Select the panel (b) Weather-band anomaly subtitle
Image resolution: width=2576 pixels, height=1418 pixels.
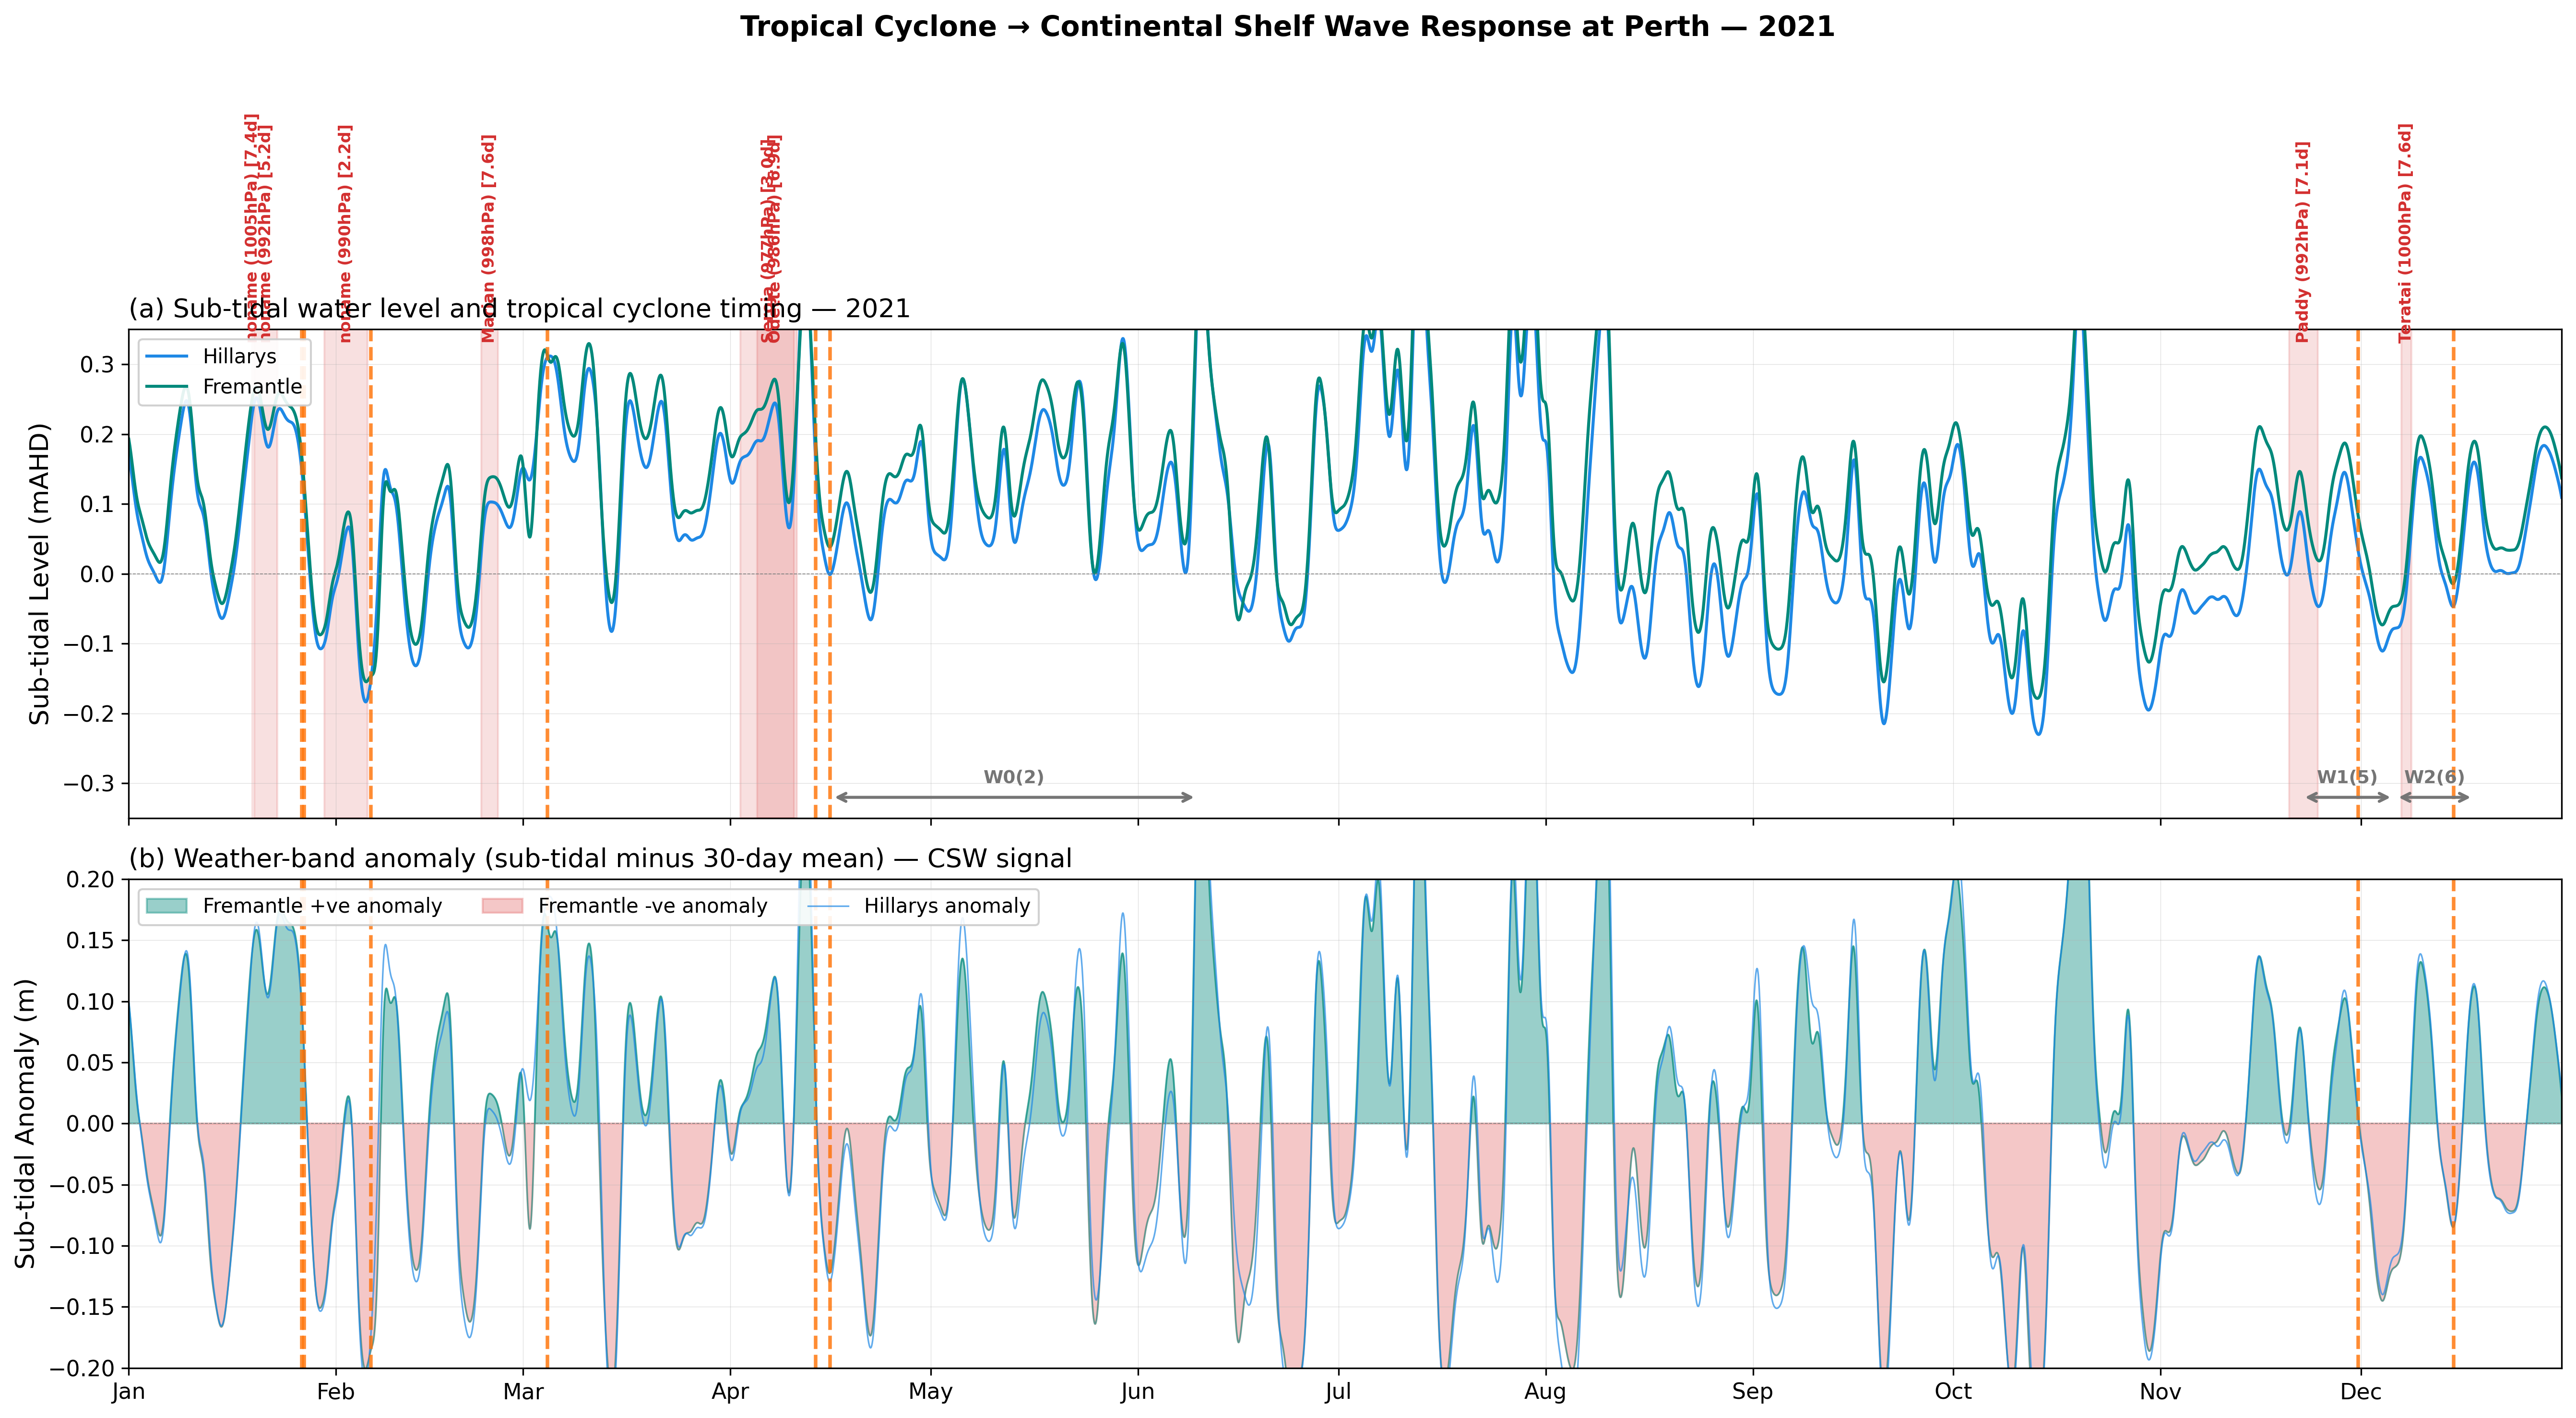click(x=600, y=858)
